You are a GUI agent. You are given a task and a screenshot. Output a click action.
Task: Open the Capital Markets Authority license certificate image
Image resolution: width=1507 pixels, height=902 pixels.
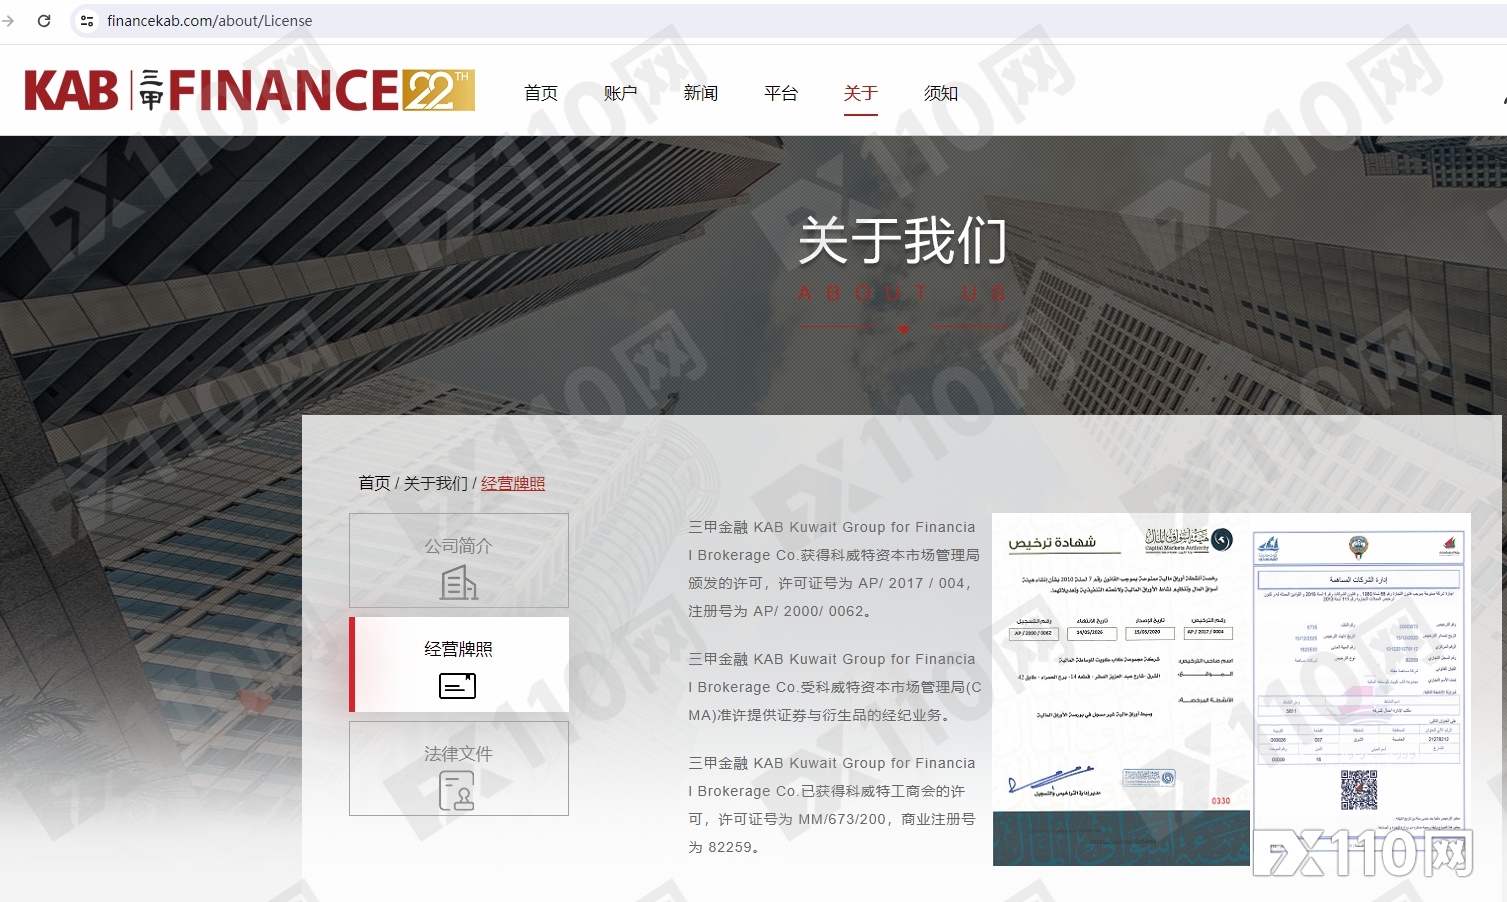click(1121, 689)
